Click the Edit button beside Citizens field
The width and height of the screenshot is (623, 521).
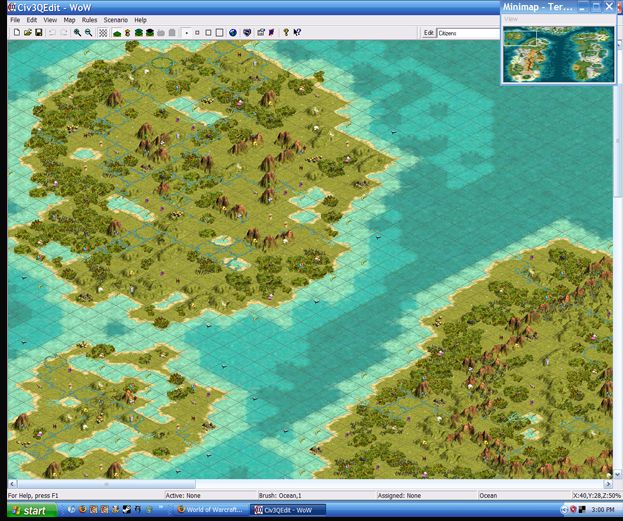[428, 33]
